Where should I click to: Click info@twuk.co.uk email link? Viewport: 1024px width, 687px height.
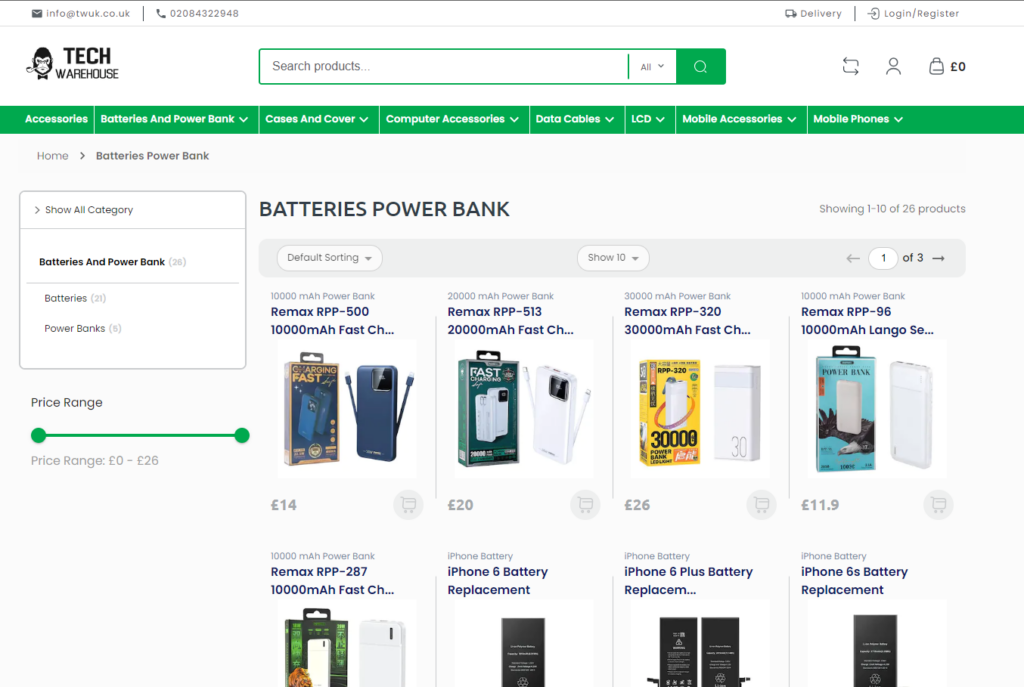[x=88, y=13]
